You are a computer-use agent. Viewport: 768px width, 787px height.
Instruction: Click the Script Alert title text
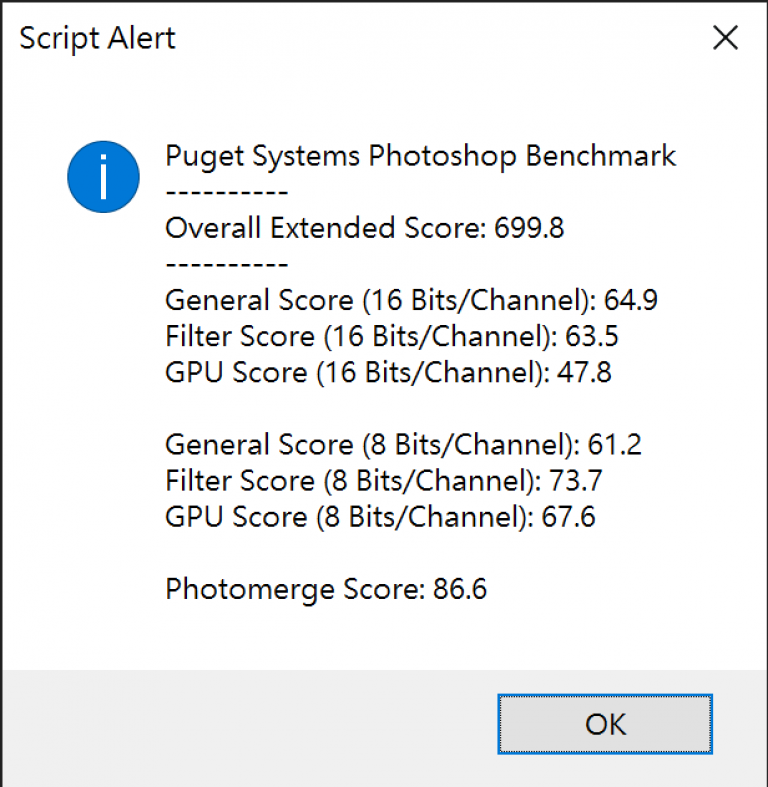click(x=97, y=38)
